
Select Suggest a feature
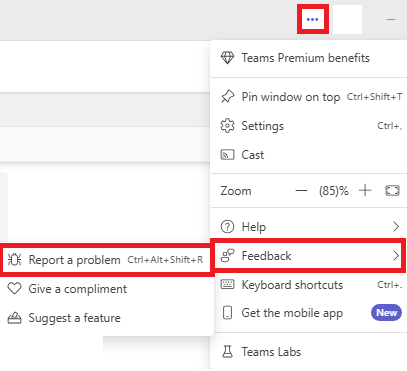pos(106,318)
